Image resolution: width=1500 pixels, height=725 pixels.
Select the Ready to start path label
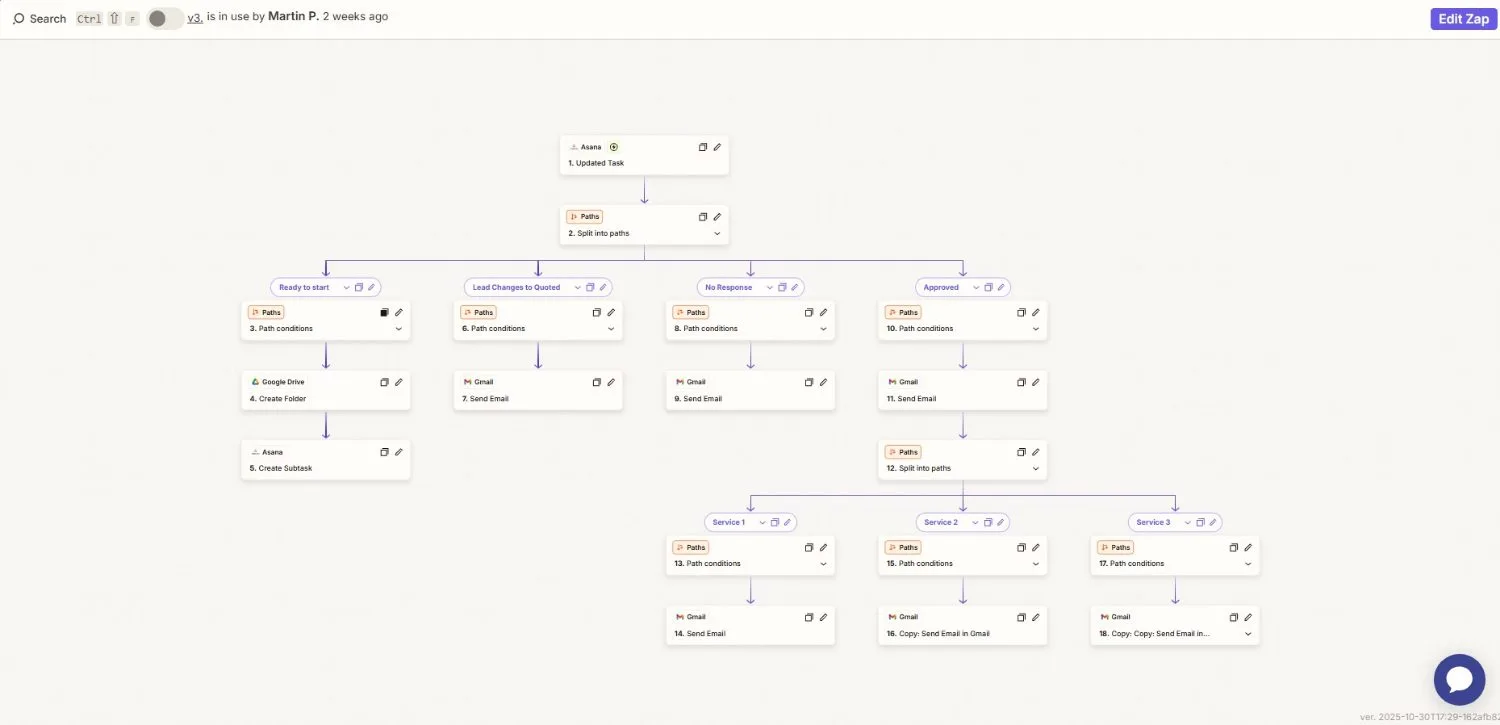point(304,287)
